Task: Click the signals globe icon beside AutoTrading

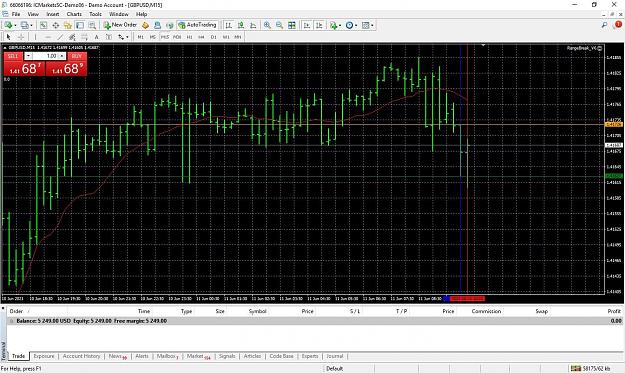Action: 169,25
